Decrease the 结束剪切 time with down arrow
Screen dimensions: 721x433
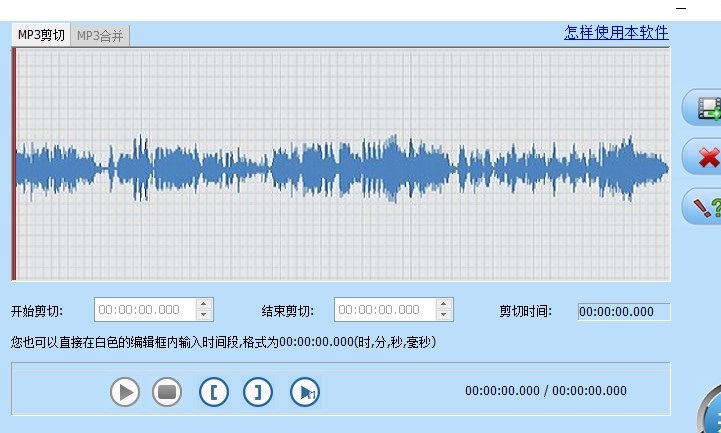click(x=444, y=315)
